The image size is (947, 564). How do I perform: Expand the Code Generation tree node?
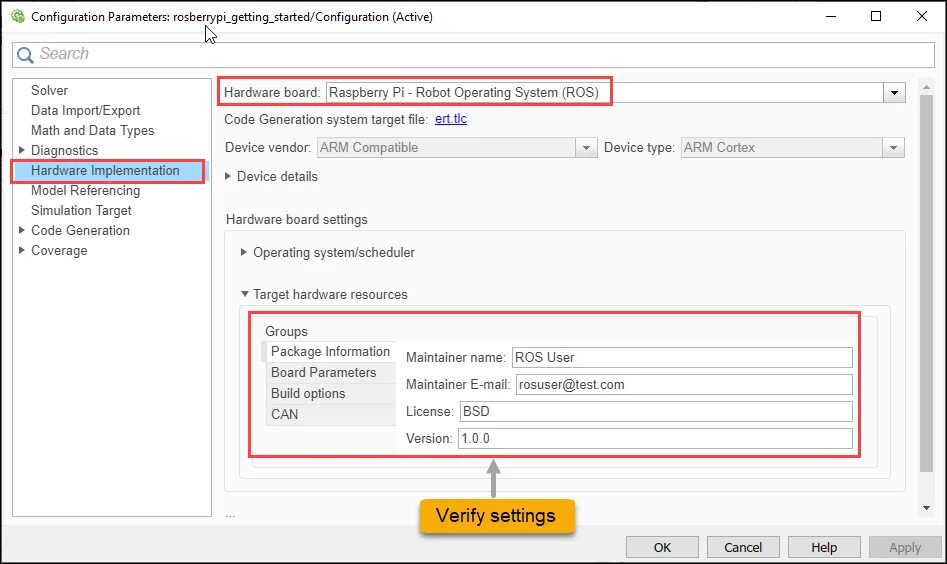point(22,230)
